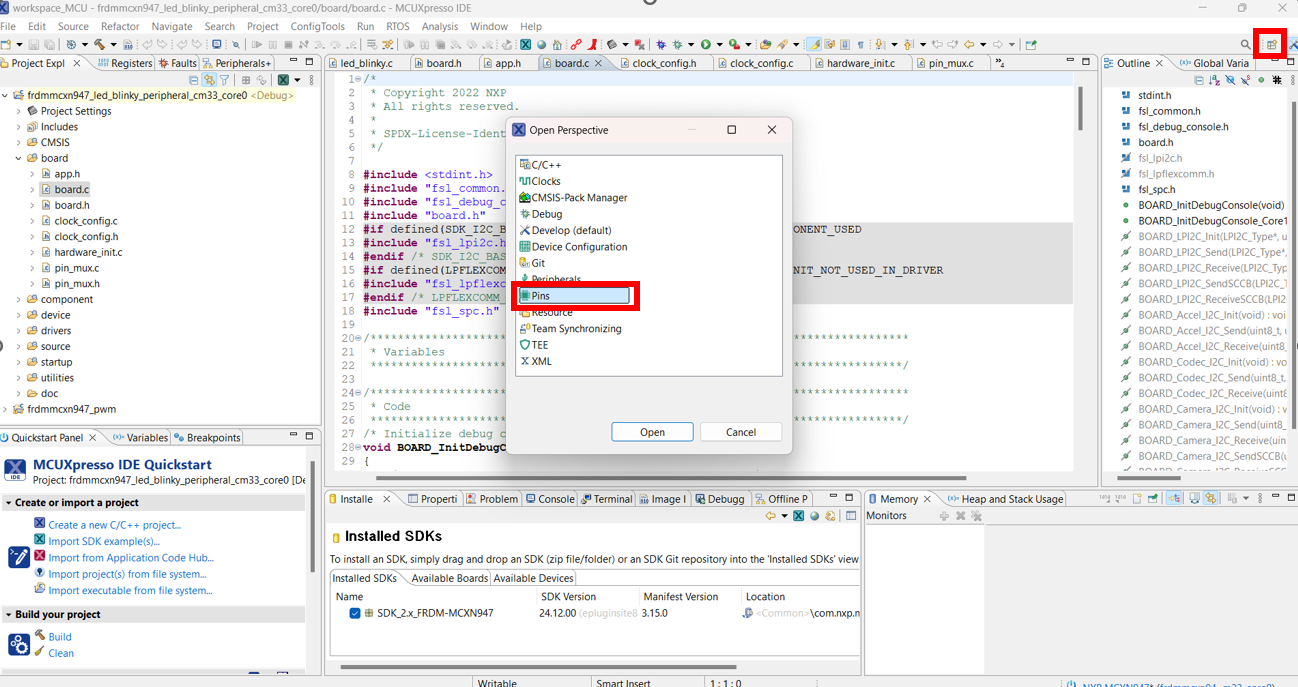Select Pins in the Open Perspective list
The width and height of the screenshot is (1298, 687).
541,296
